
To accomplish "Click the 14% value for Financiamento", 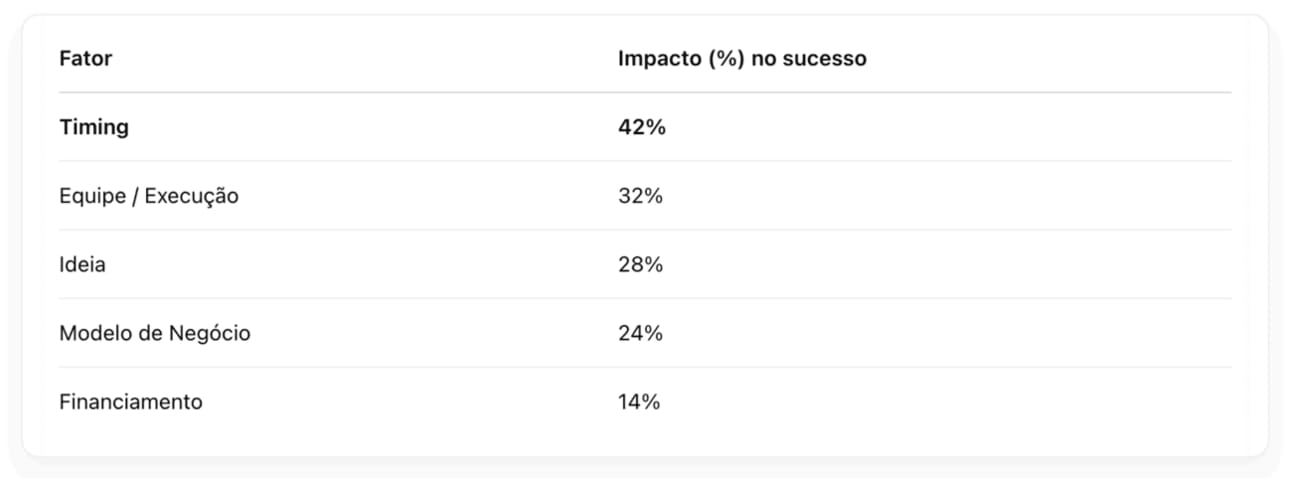I will (x=639, y=402).
